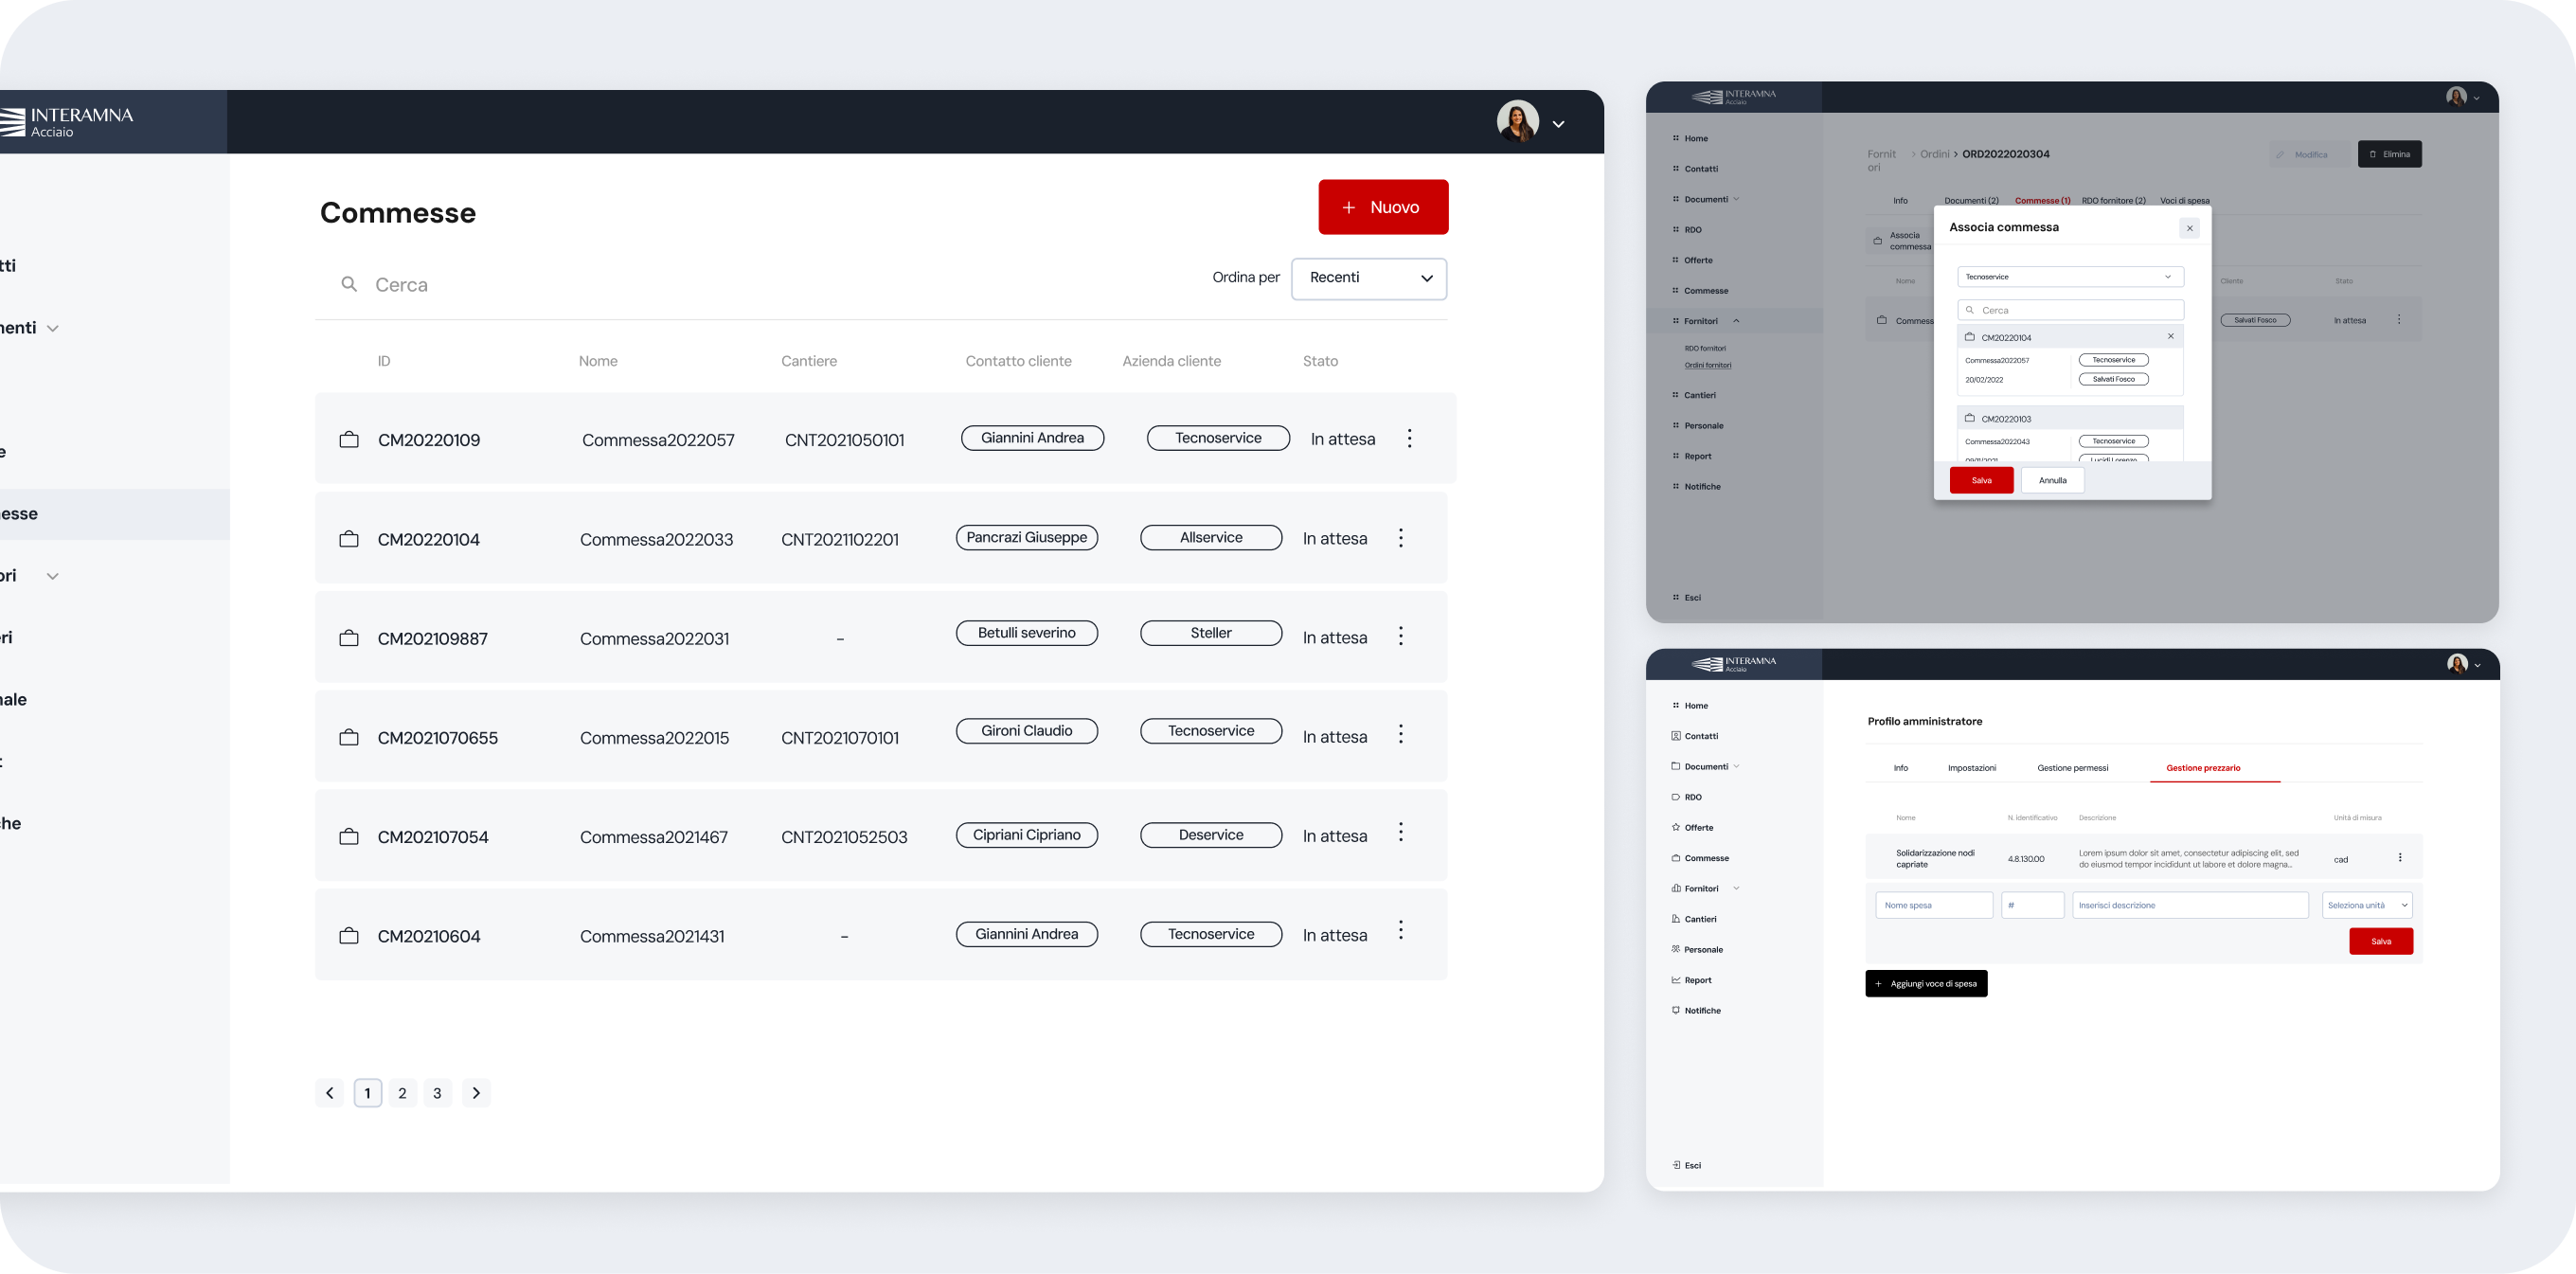Open three-dot menu for row CM202109887
The width and height of the screenshot is (2576, 1274).
point(1400,636)
